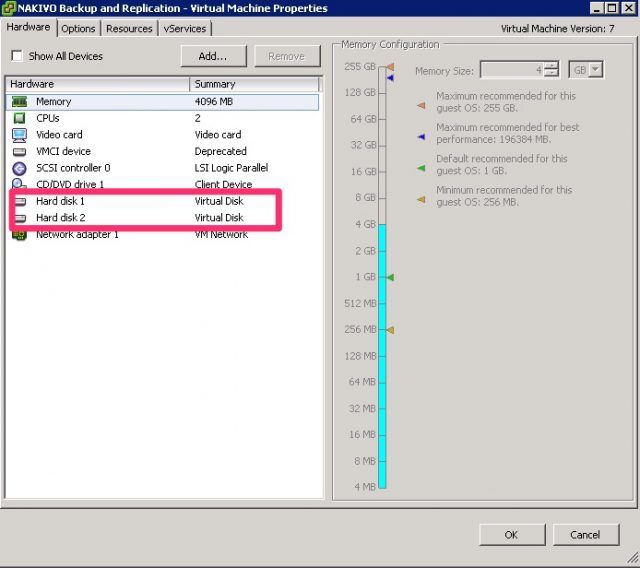Select the CPUs row label
Viewport: 640px width, 568px height.
point(48,118)
